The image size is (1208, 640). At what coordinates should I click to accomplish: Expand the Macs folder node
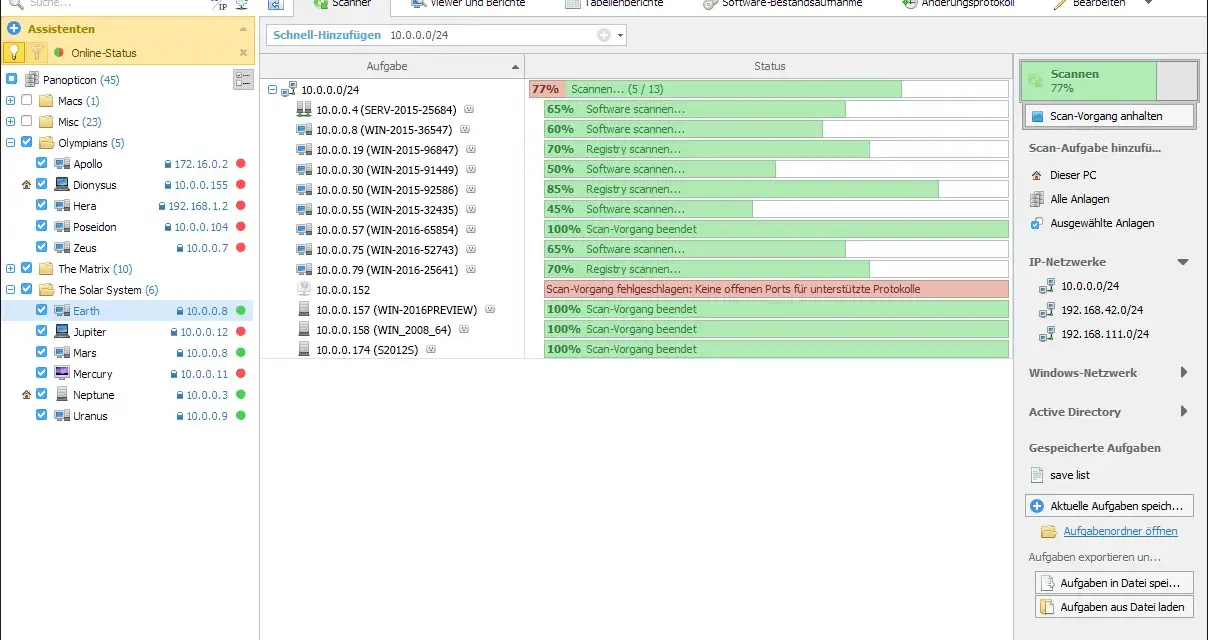[11, 101]
